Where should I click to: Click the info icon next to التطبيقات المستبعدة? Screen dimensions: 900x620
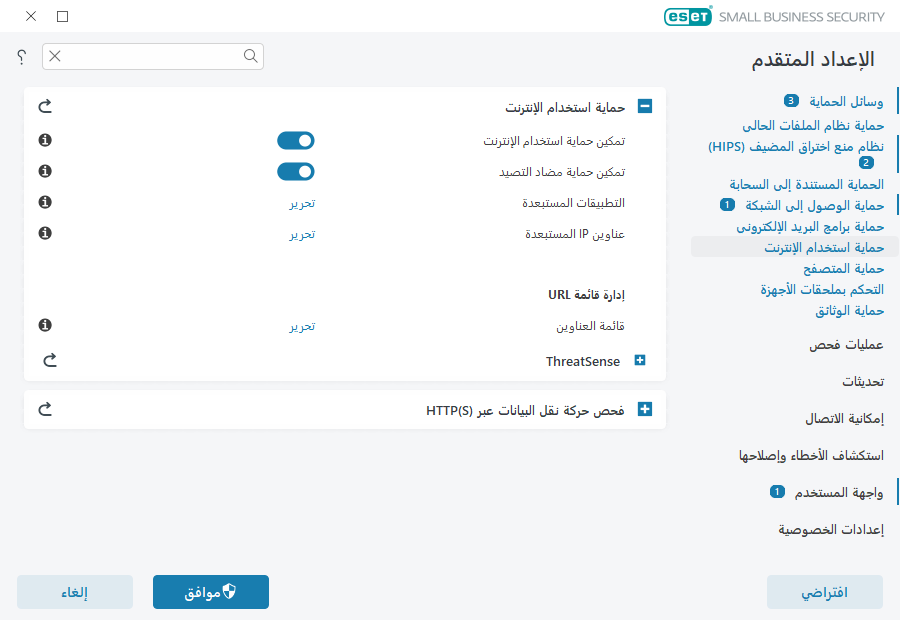coord(43,202)
